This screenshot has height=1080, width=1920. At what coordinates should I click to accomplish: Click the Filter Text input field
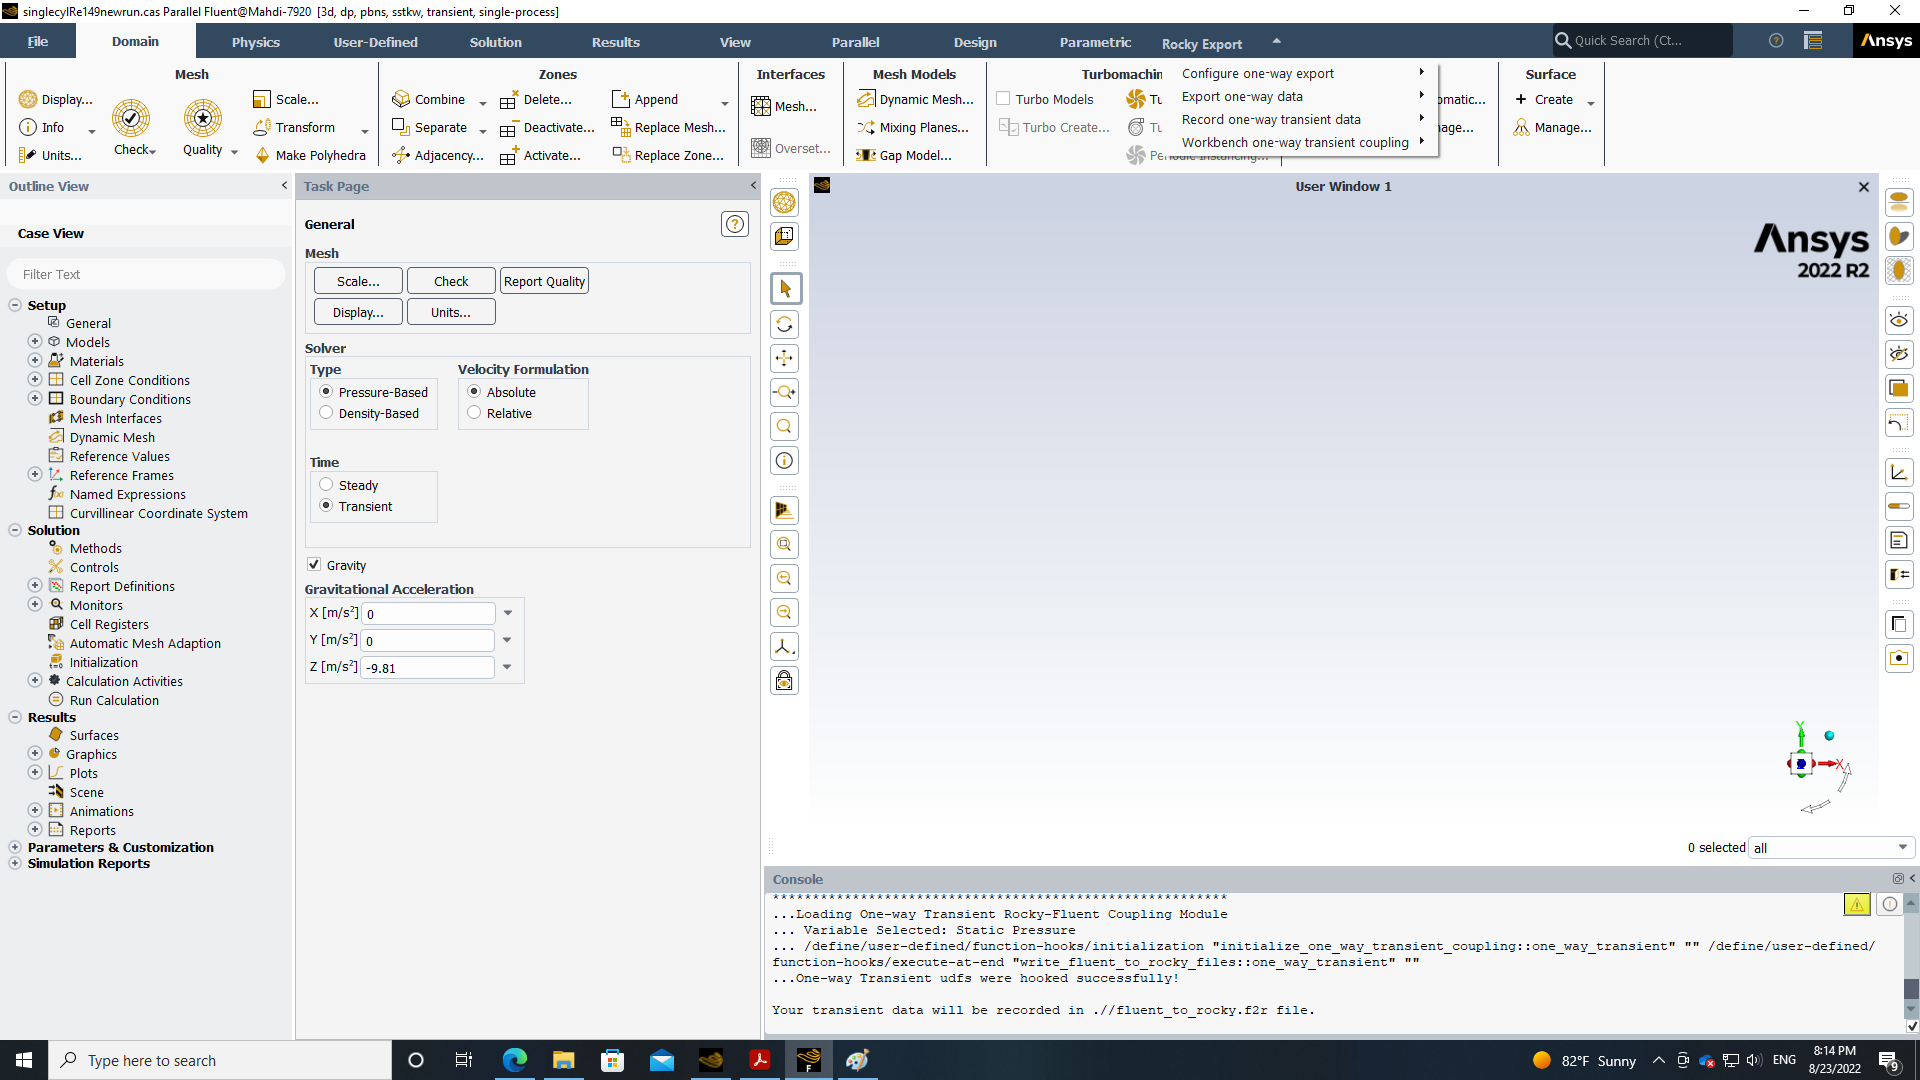pos(146,274)
